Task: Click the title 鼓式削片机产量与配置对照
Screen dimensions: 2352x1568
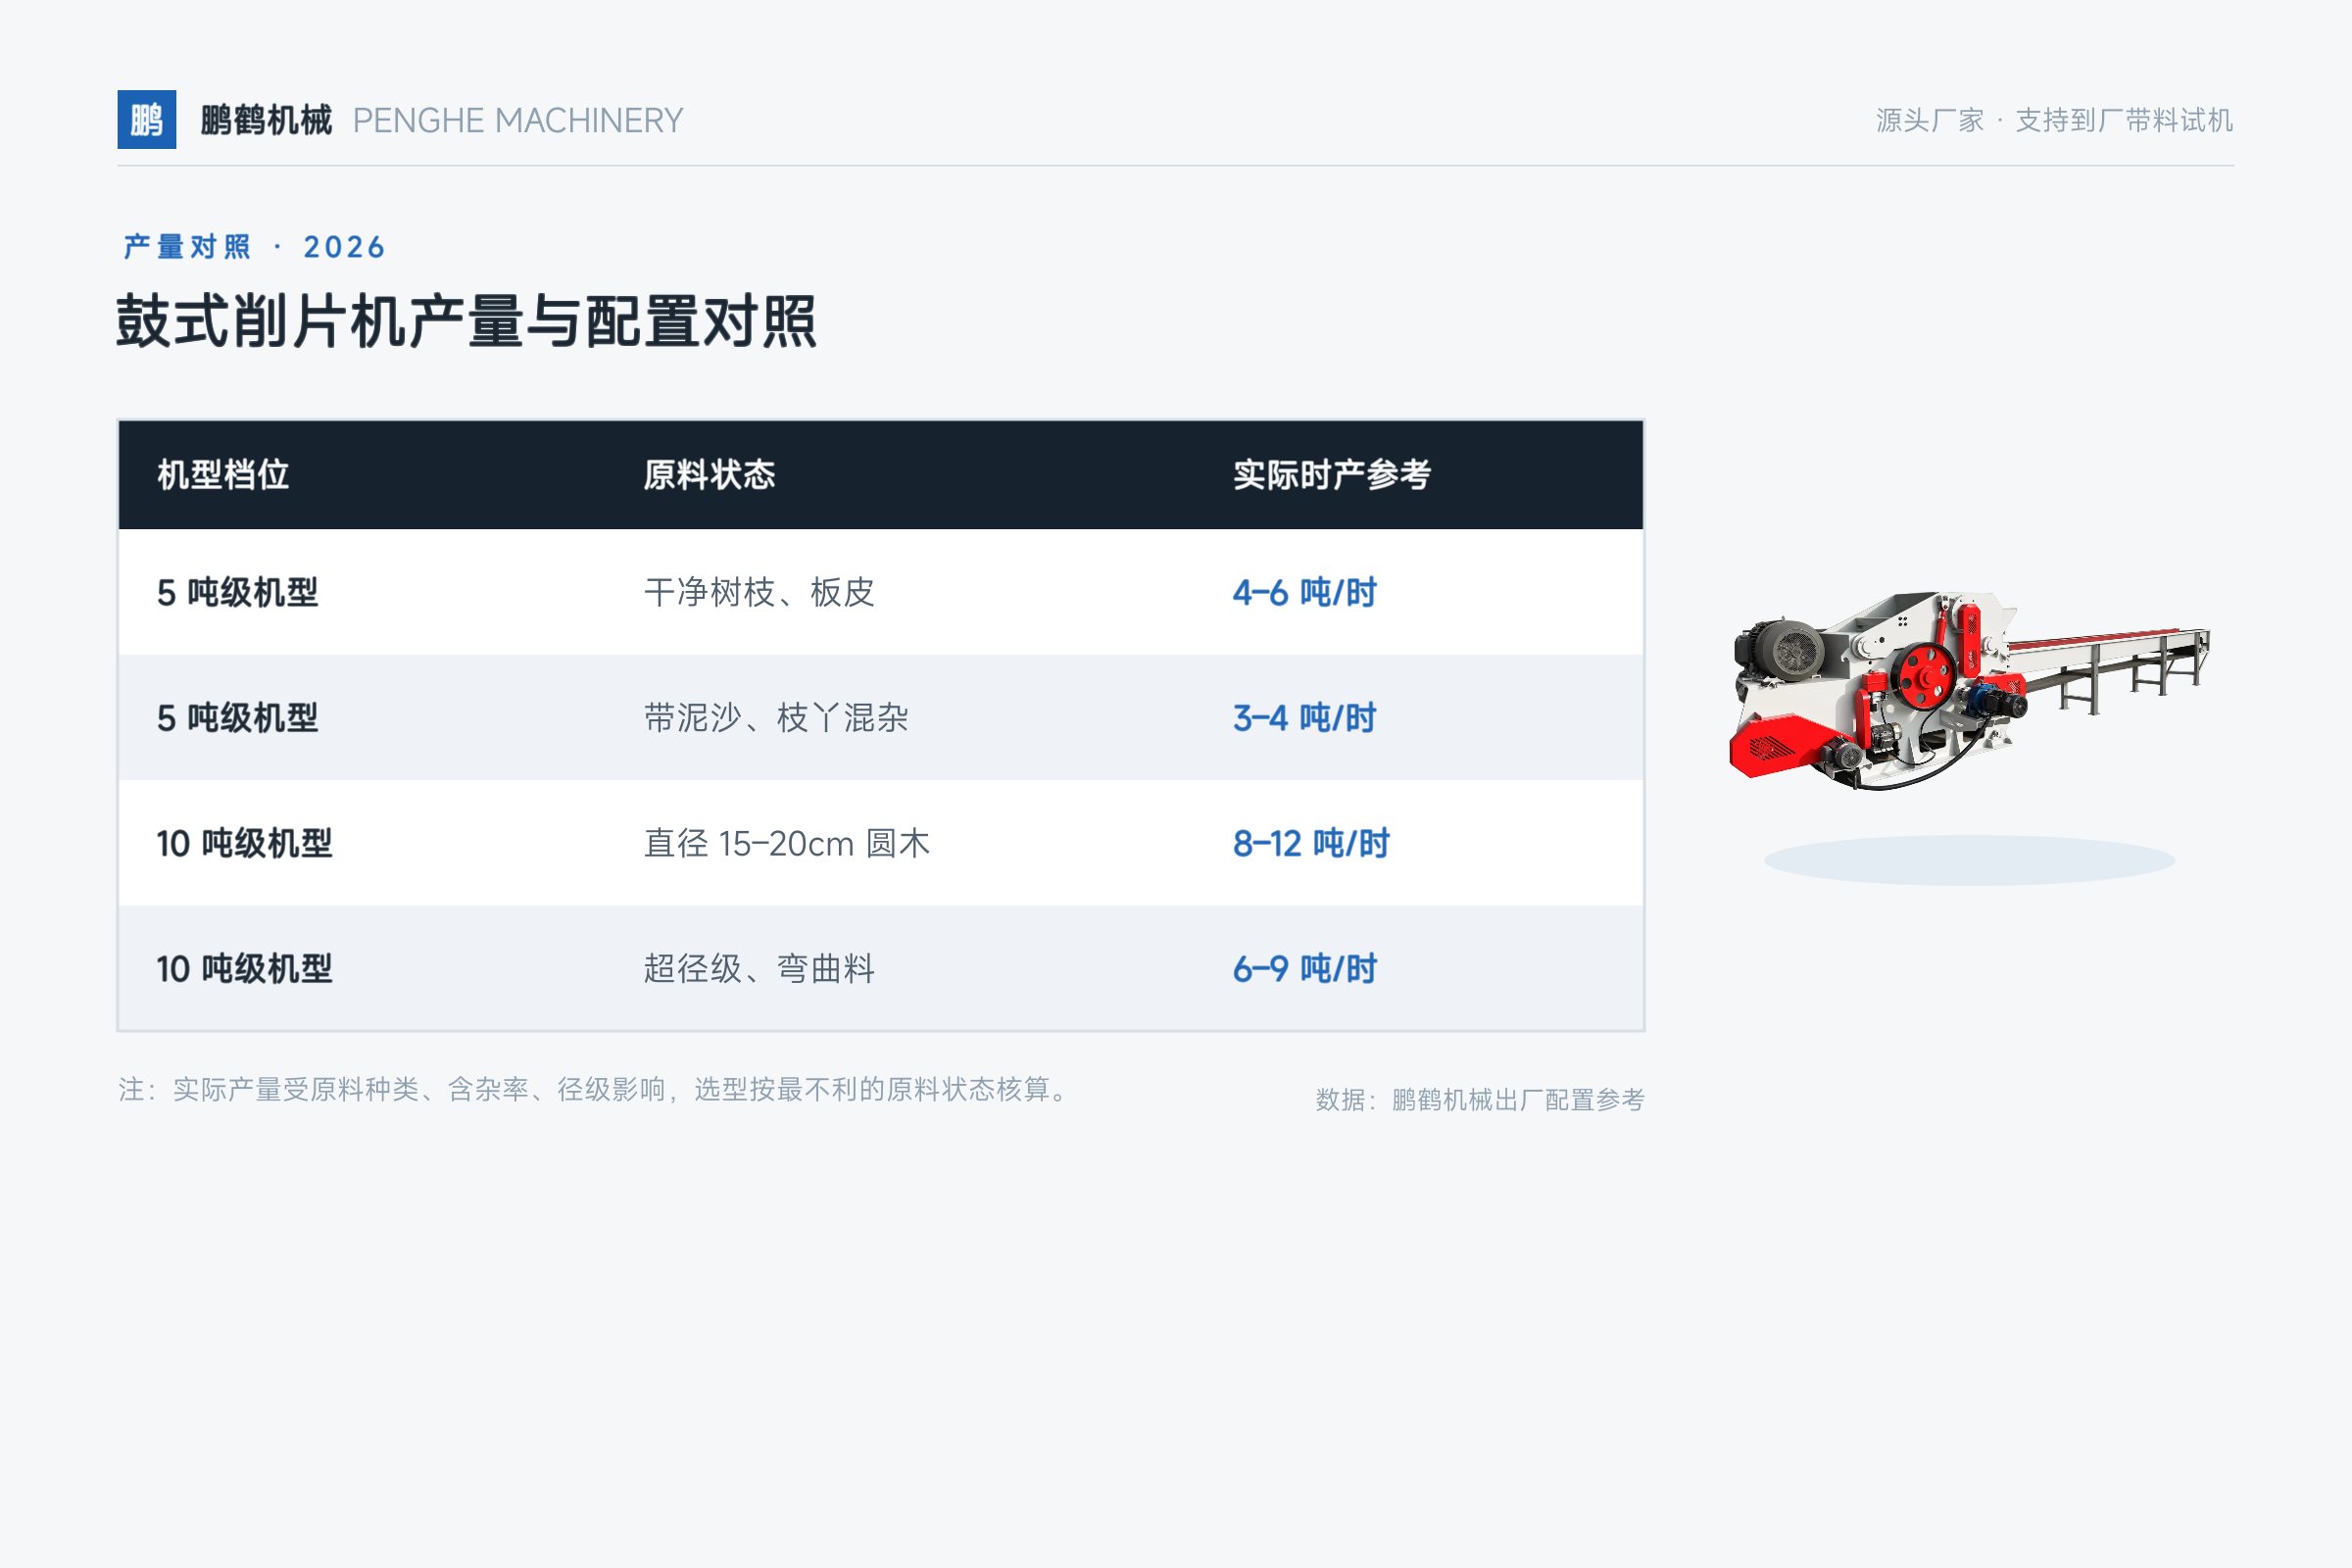Action: coord(467,322)
